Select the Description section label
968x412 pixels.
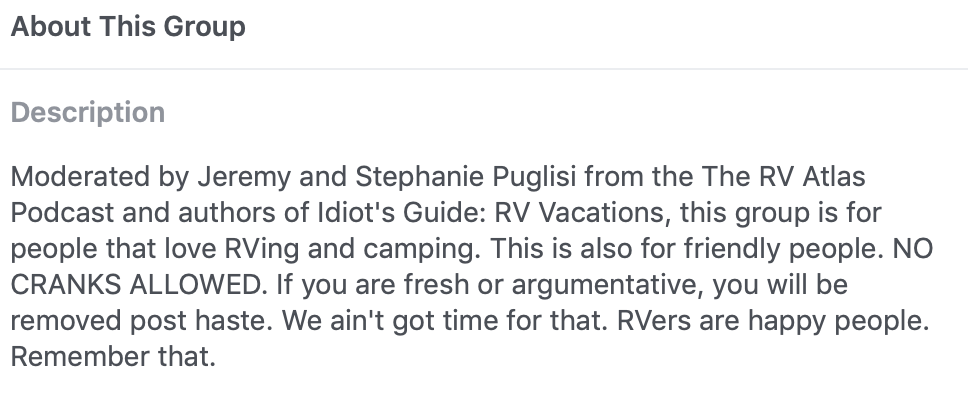point(88,112)
